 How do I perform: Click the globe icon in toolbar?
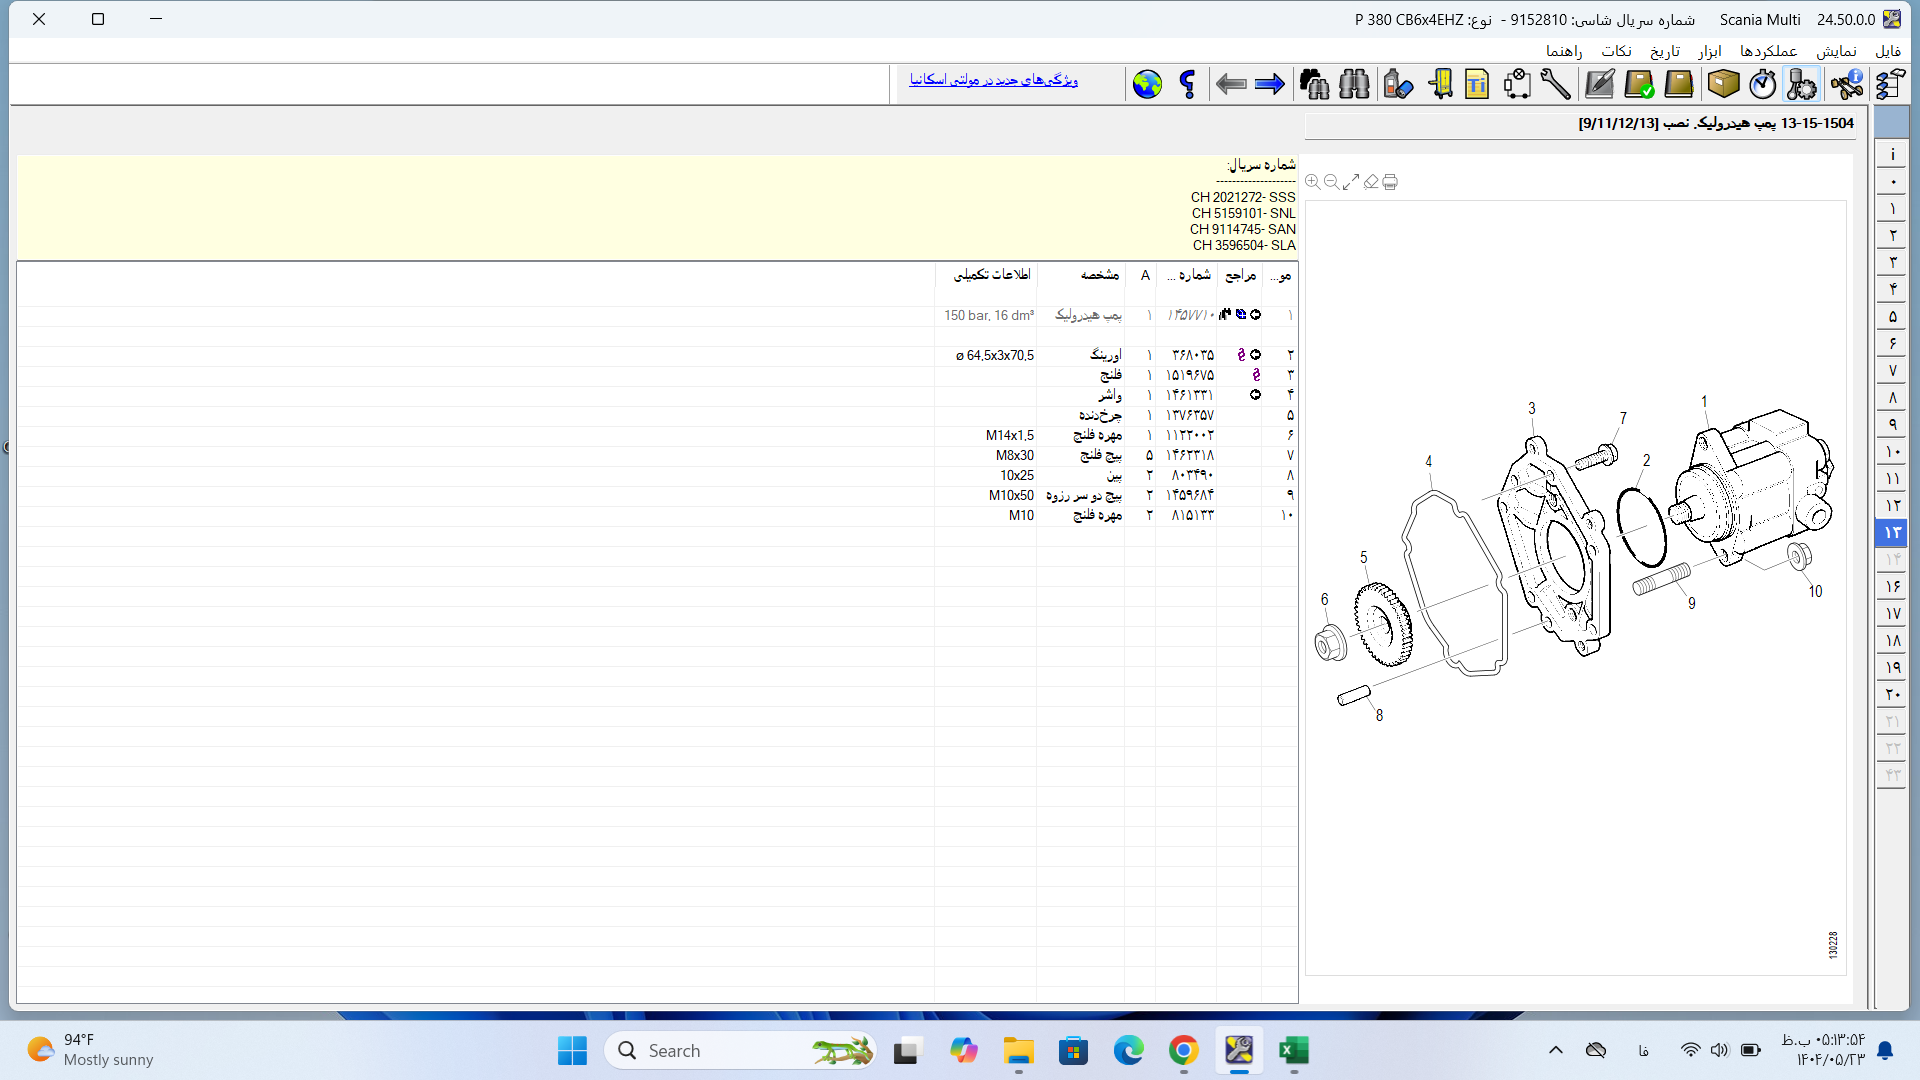(x=1147, y=85)
